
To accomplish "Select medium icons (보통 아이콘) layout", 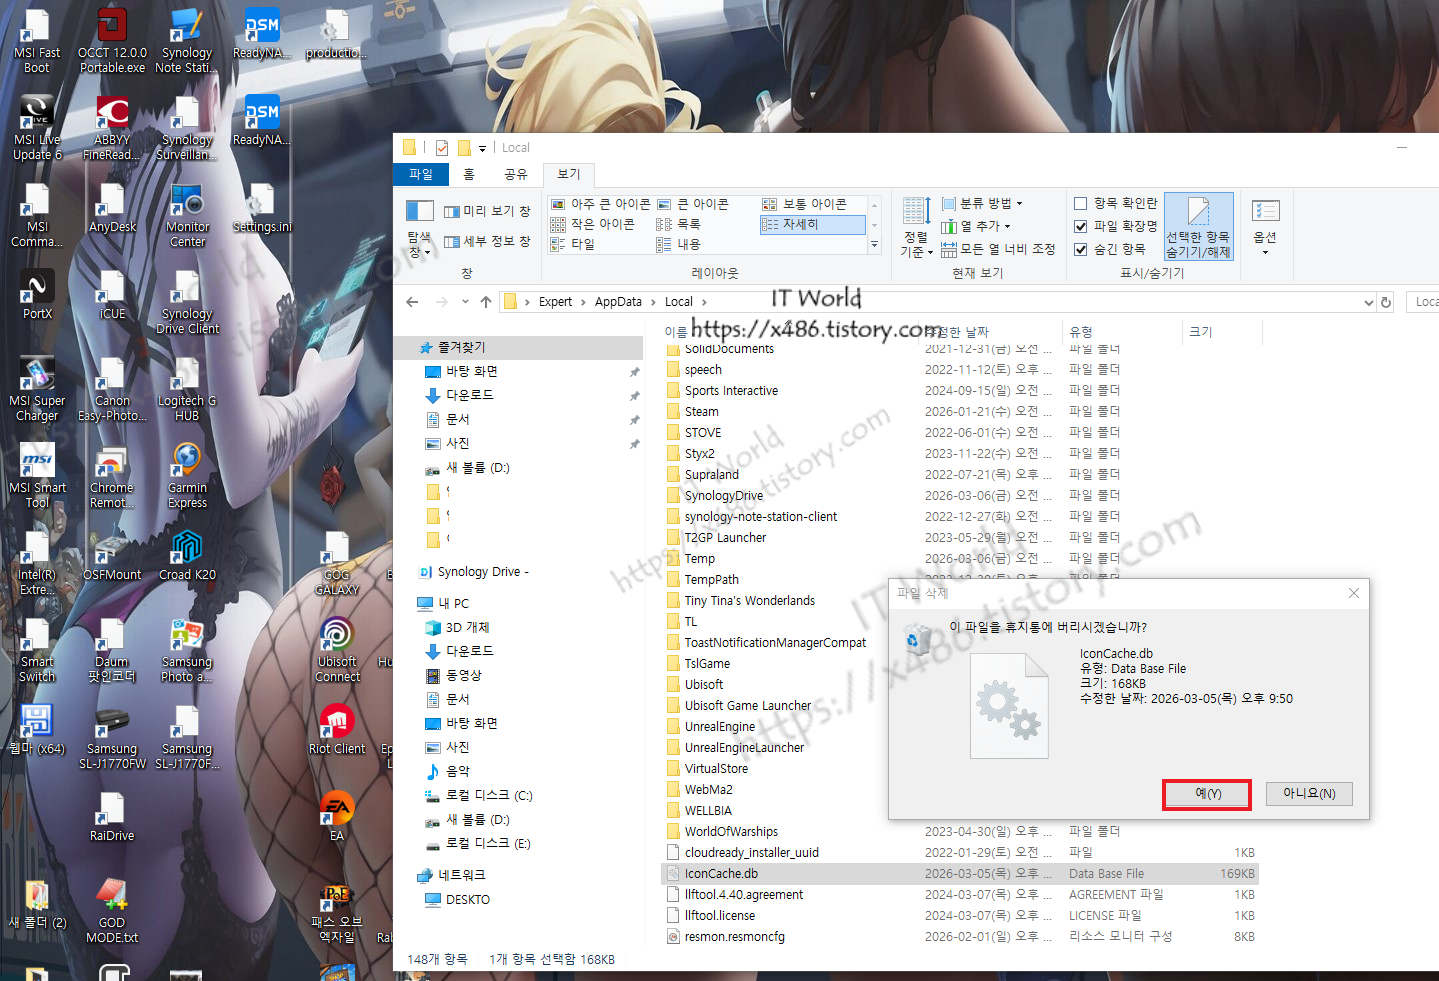I will pos(804,204).
